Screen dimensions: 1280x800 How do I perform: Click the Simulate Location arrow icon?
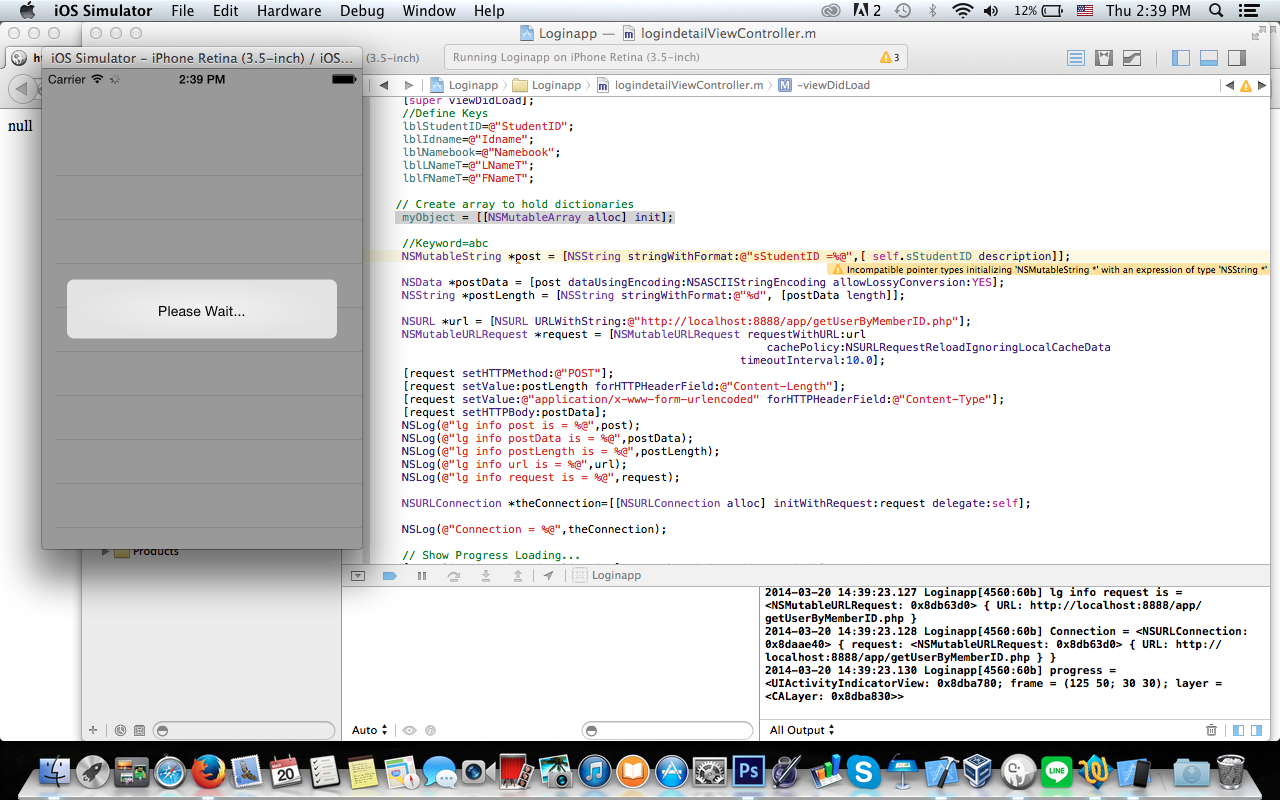pyautogui.click(x=548, y=576)
